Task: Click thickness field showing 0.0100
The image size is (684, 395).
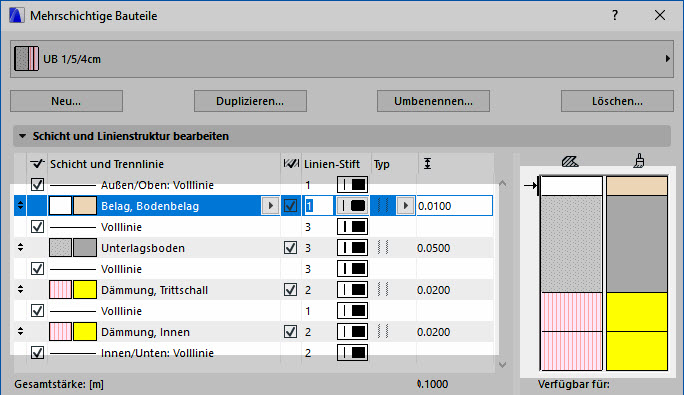Action: (x=455, y=206)
